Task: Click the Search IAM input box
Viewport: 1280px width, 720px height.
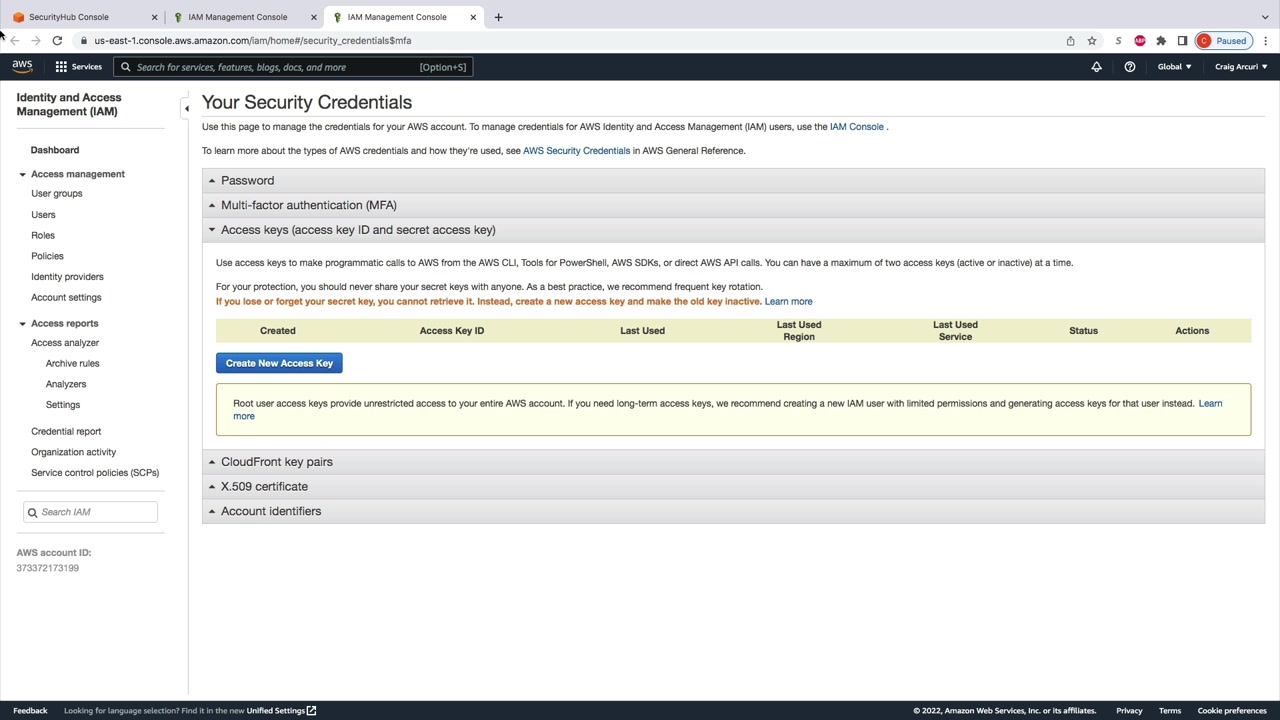Action: coord(91,512)
